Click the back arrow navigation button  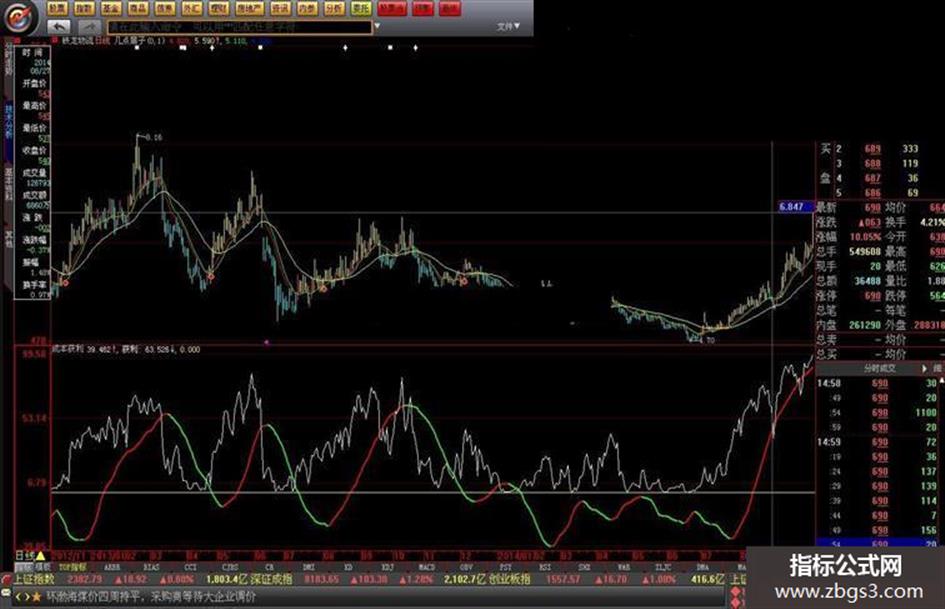tap(58, 27)
